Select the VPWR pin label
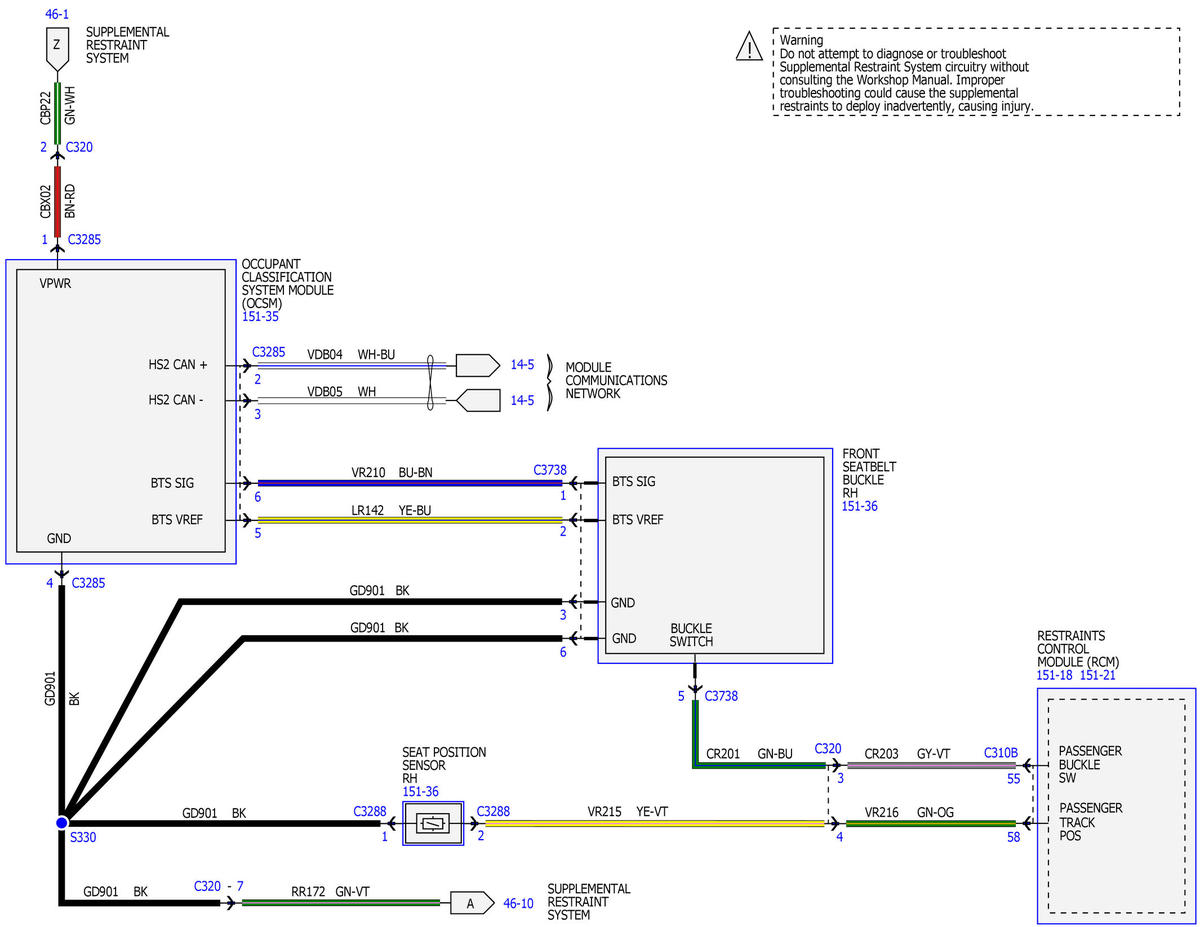The height and width of the screenshot is (927, 1200). click(x=55, y=283)
